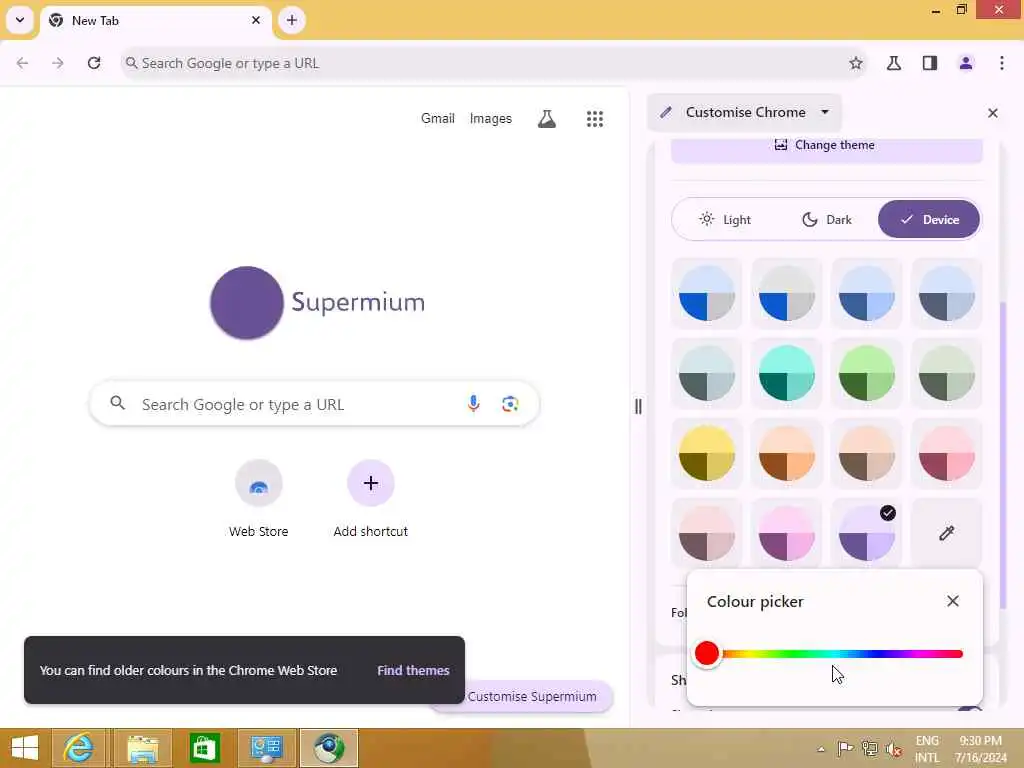The width and height of the screenshot is (1024, 768).
Task: Bookmark this tab with the star icon
Action: pos(856,63)
